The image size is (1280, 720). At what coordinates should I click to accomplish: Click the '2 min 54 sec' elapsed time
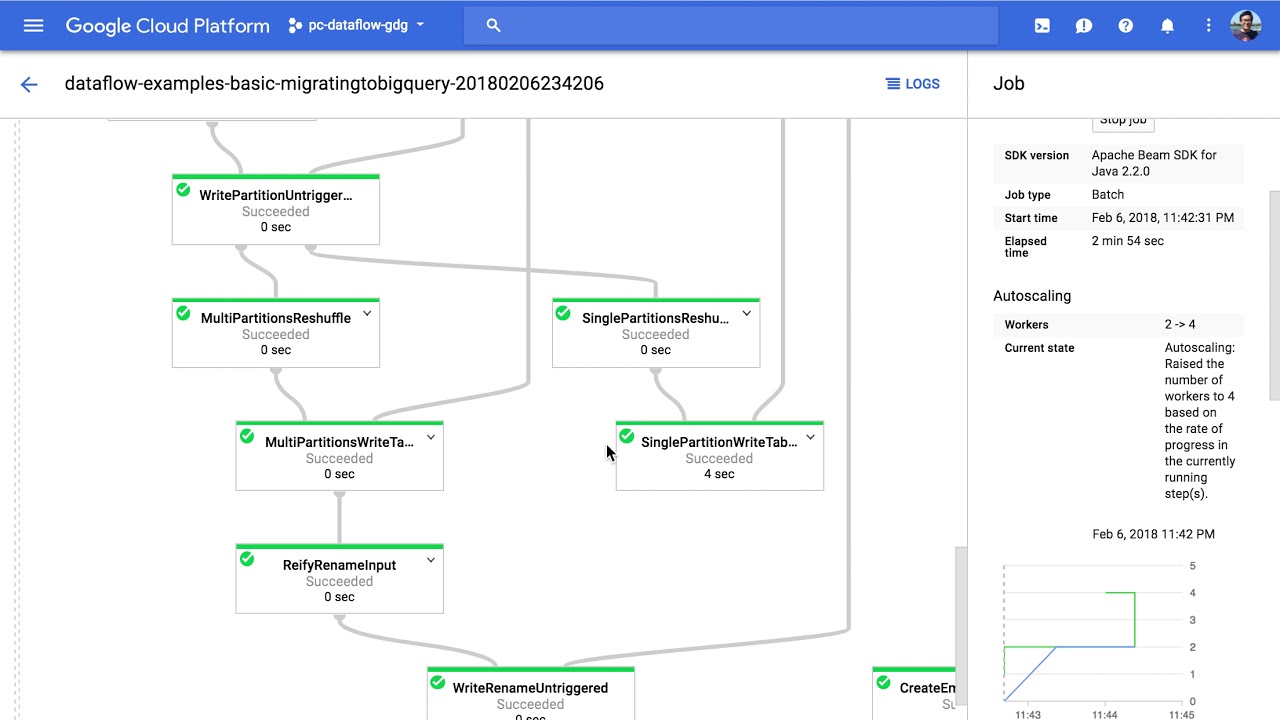tap(1128, 241)
